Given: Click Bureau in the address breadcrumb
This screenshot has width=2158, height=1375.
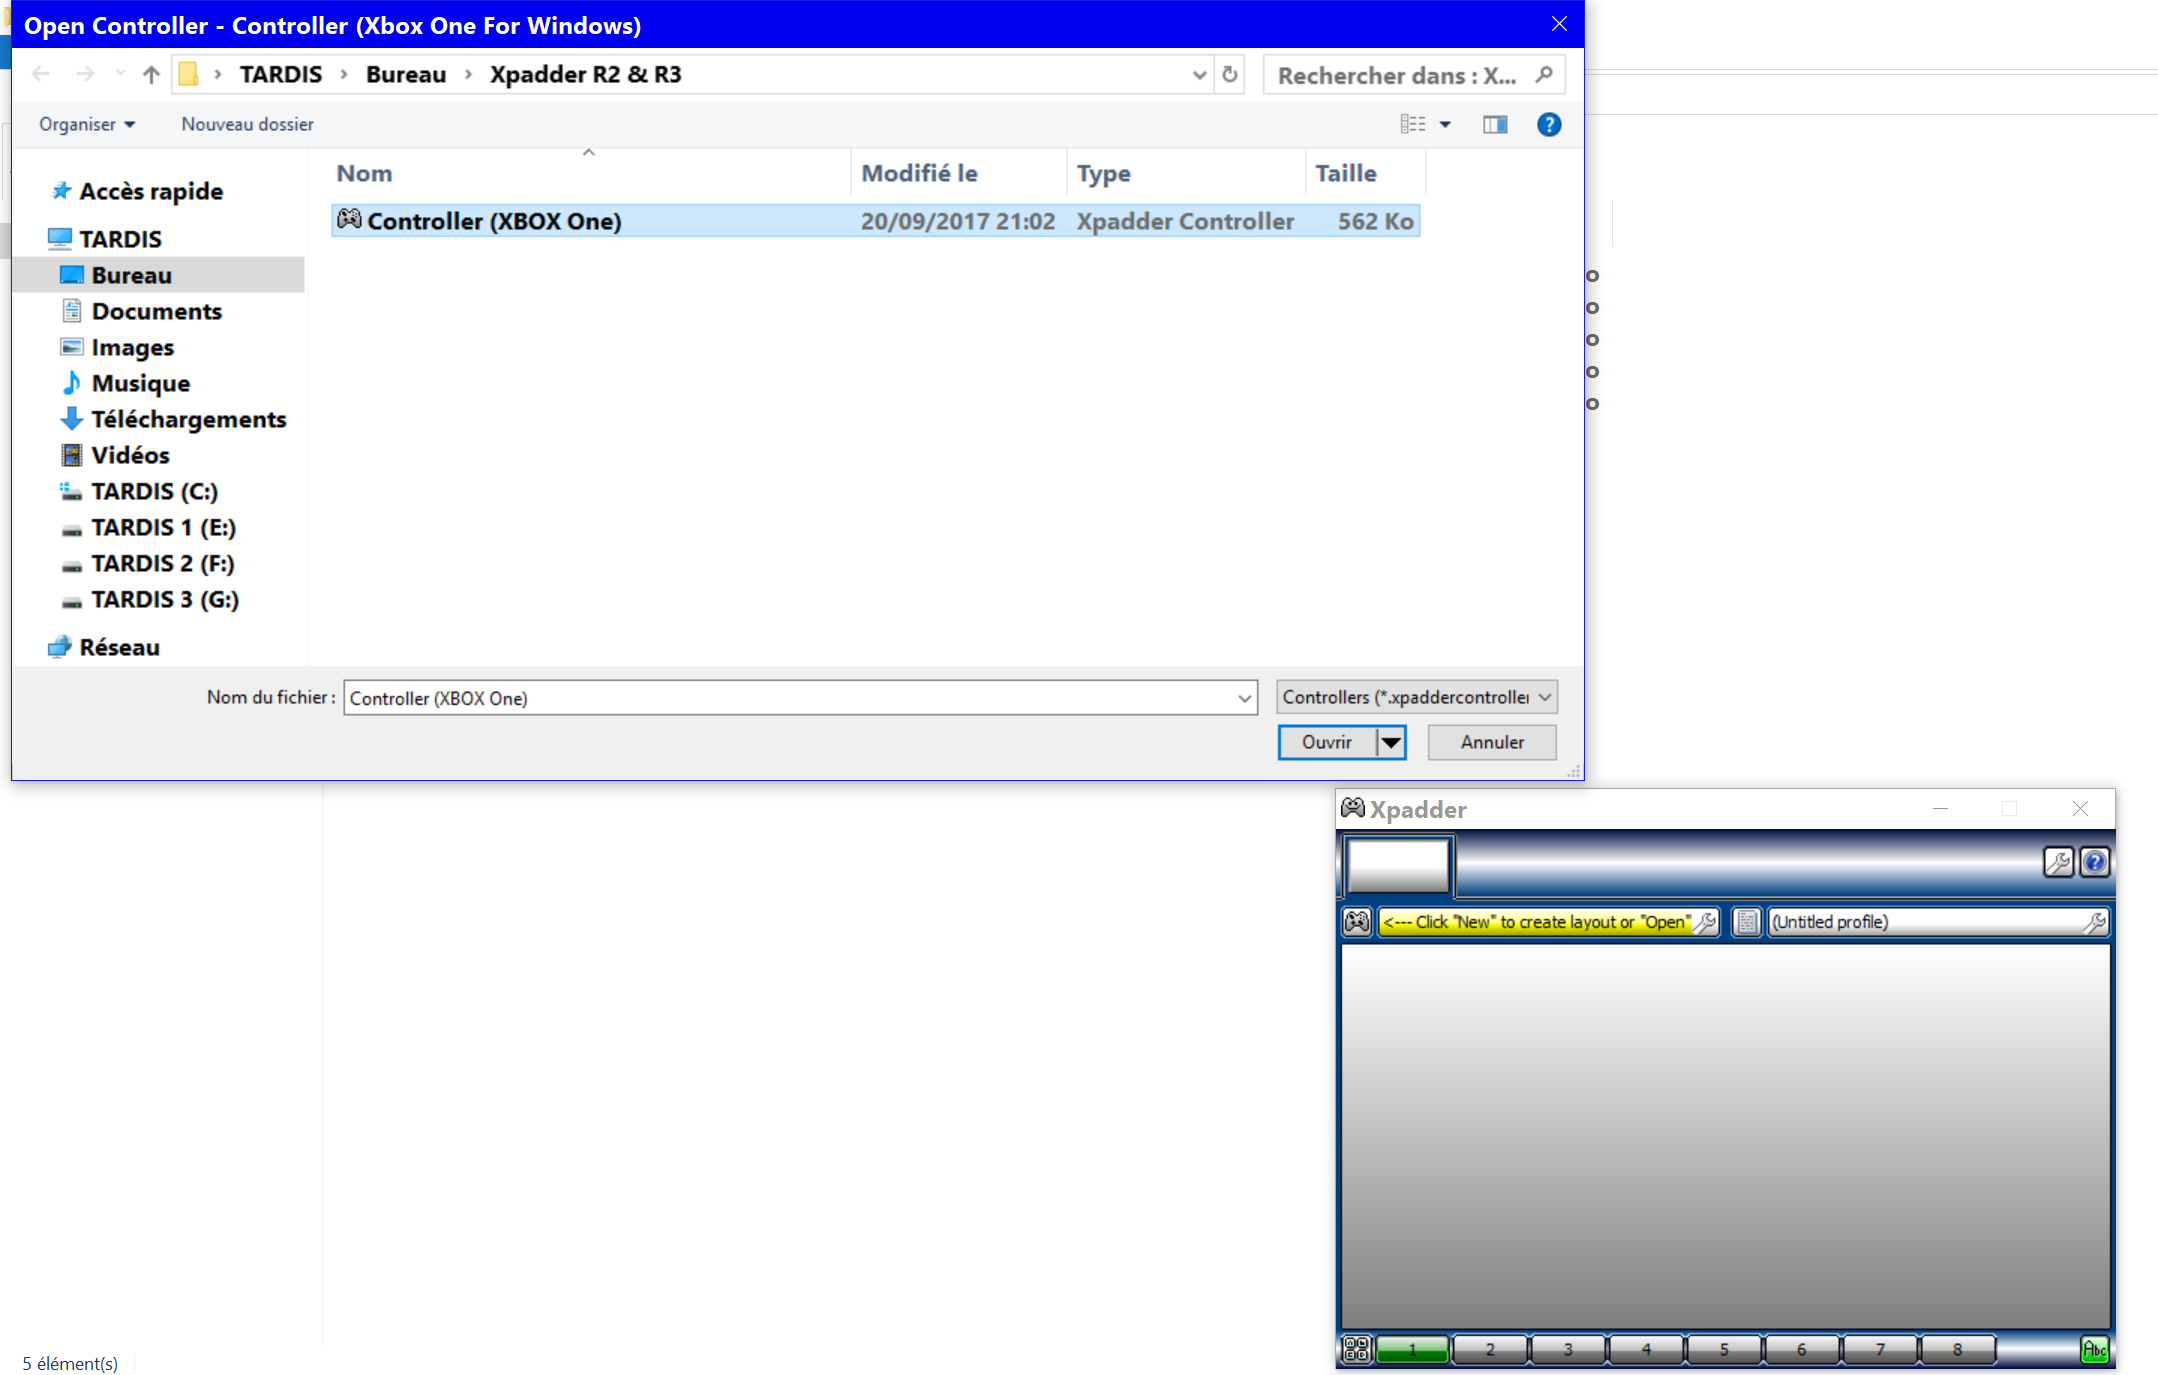Looking at the screenshot, I should [x=406, y=74].
